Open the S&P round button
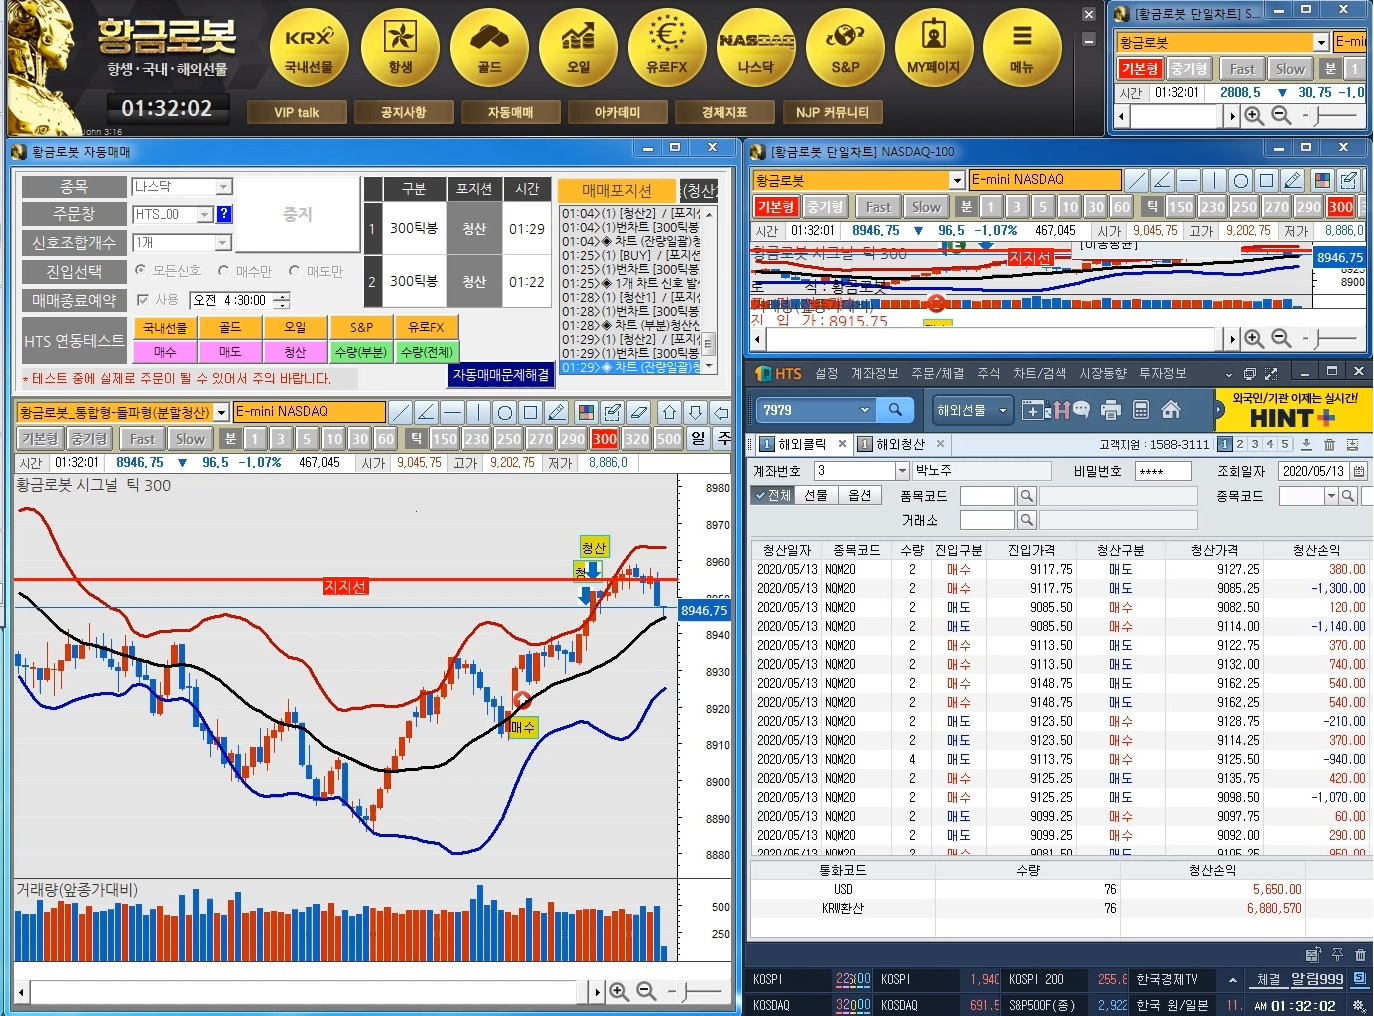Screen dimensions: 1374x1016 (845, 48)
